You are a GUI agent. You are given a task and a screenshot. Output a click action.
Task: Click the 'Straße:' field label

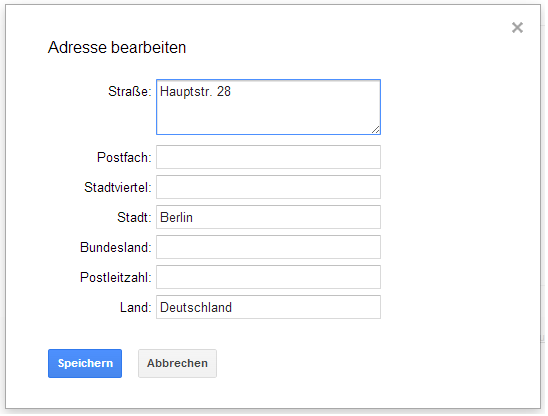(130, 92)
